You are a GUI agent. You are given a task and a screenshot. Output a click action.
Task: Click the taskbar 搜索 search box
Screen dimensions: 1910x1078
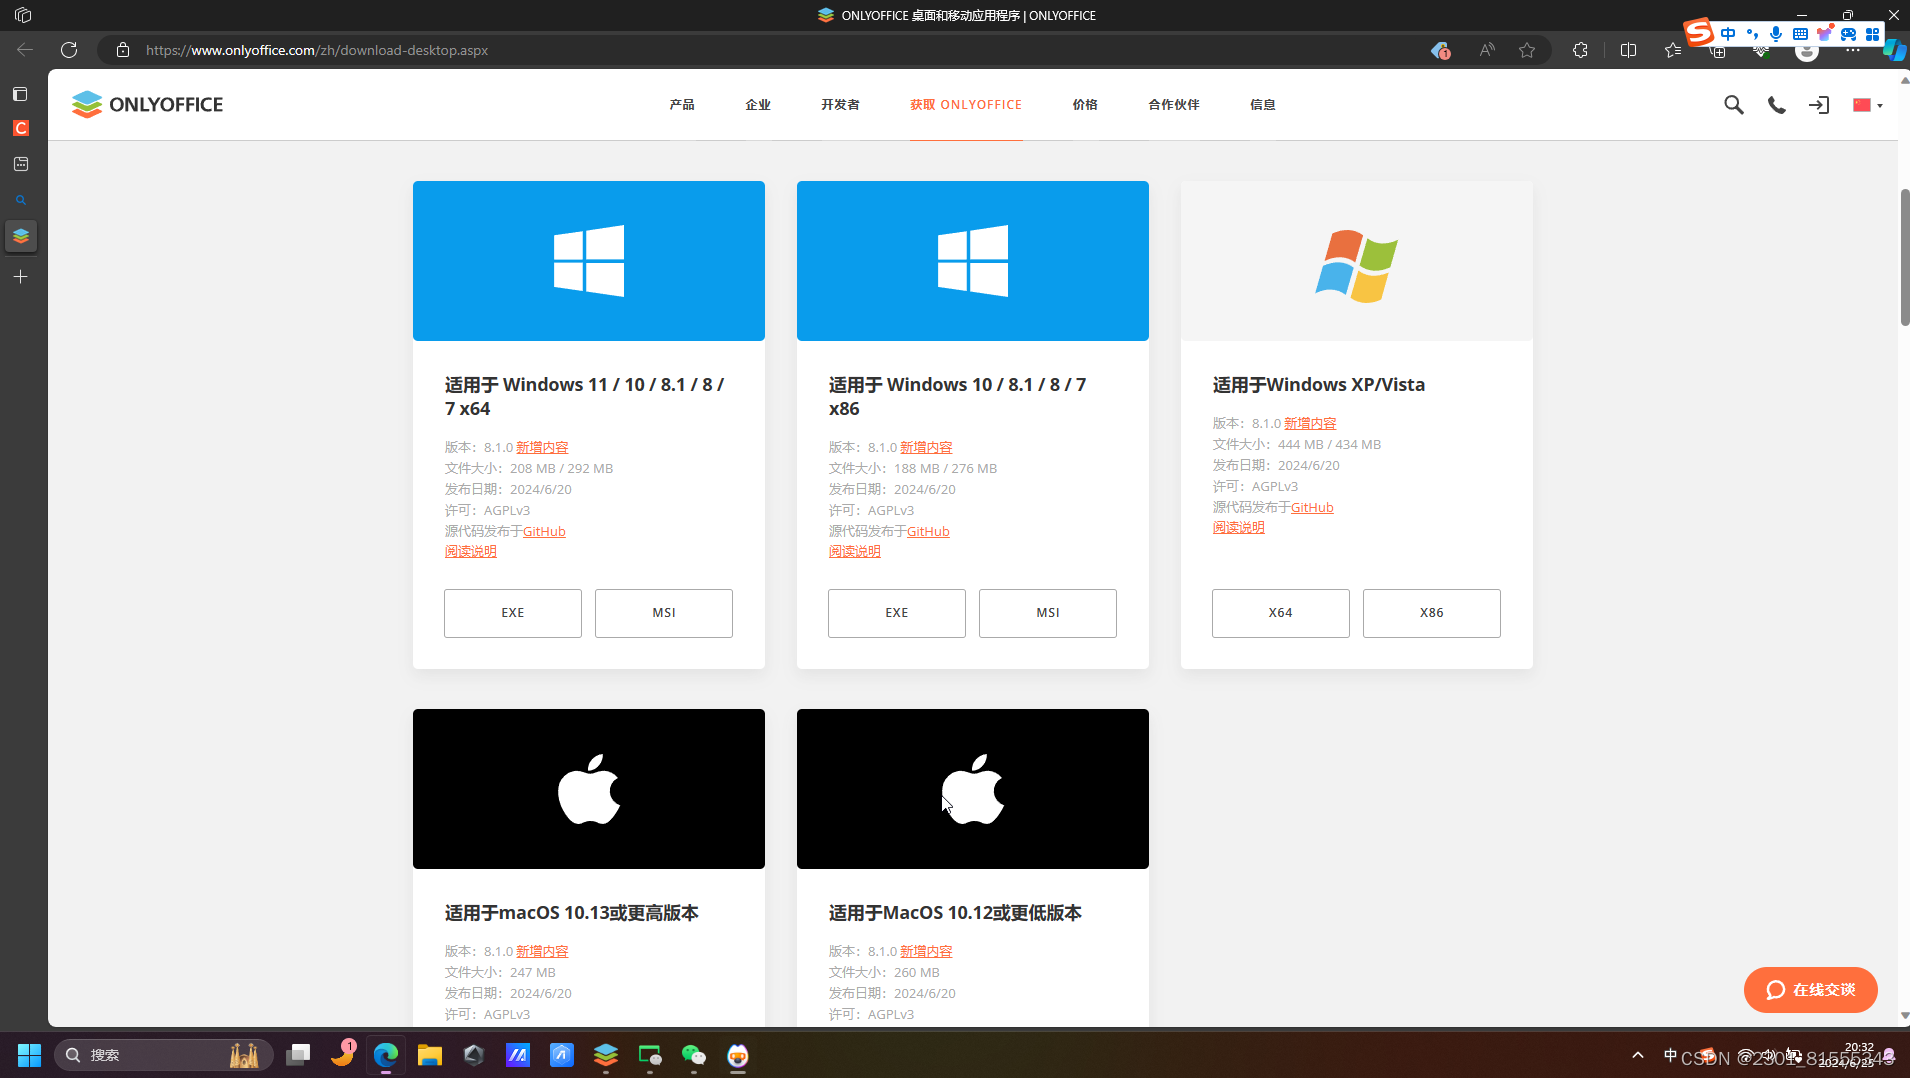click(x=165, y=1055)
